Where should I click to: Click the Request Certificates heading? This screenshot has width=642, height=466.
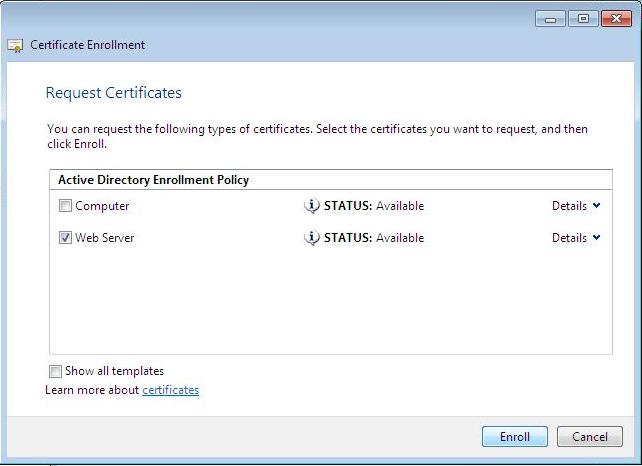point(114,93)
